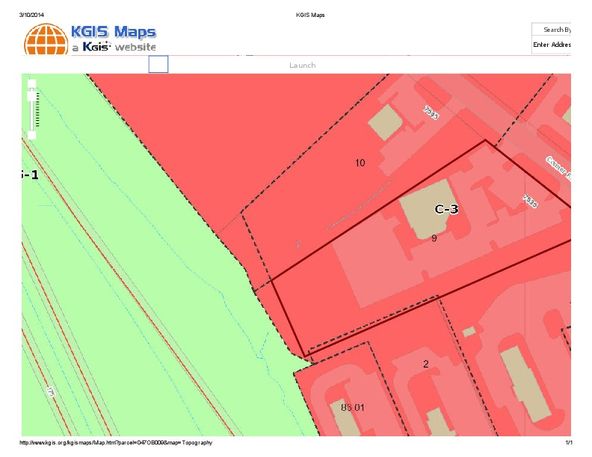This screenshot has height=457, width=592.
Task: Zoom in with the top zoom button
Action: click(x=32, y=84)
